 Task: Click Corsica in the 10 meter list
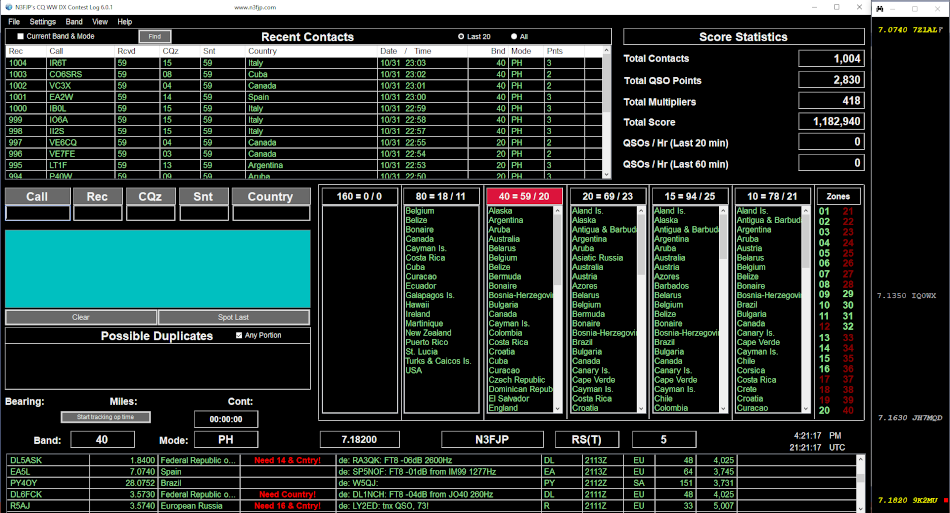(x=751, y=371)
